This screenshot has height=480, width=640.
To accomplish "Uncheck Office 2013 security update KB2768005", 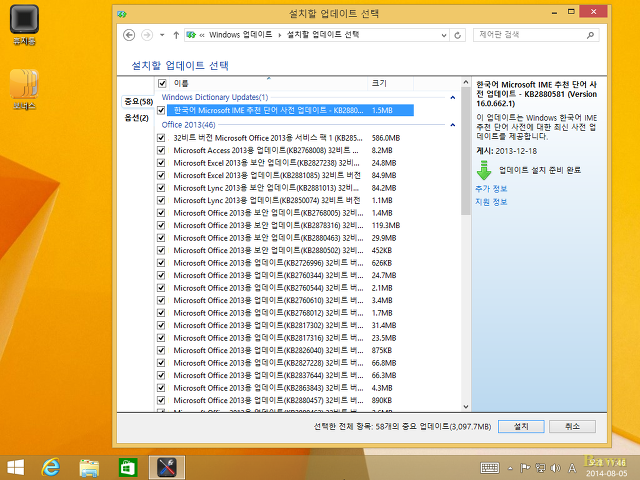I will pos(161,213).
